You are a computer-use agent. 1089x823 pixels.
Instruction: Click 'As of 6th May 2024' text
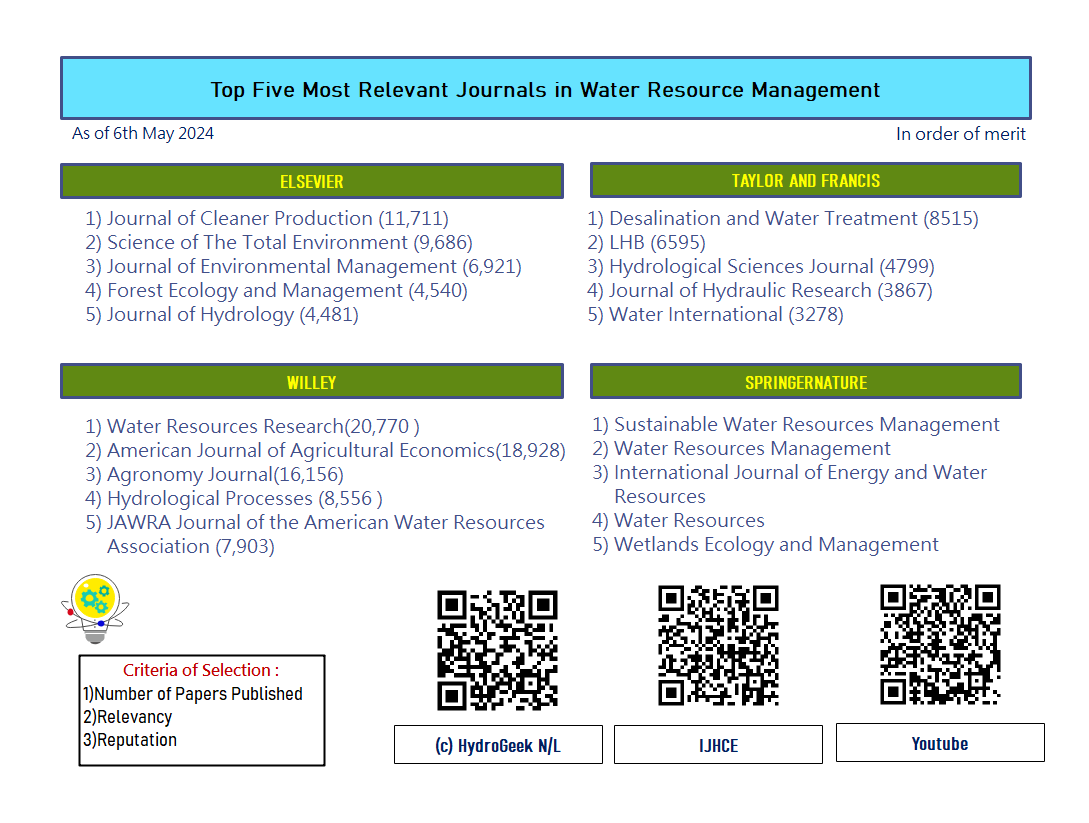[143, 133]
